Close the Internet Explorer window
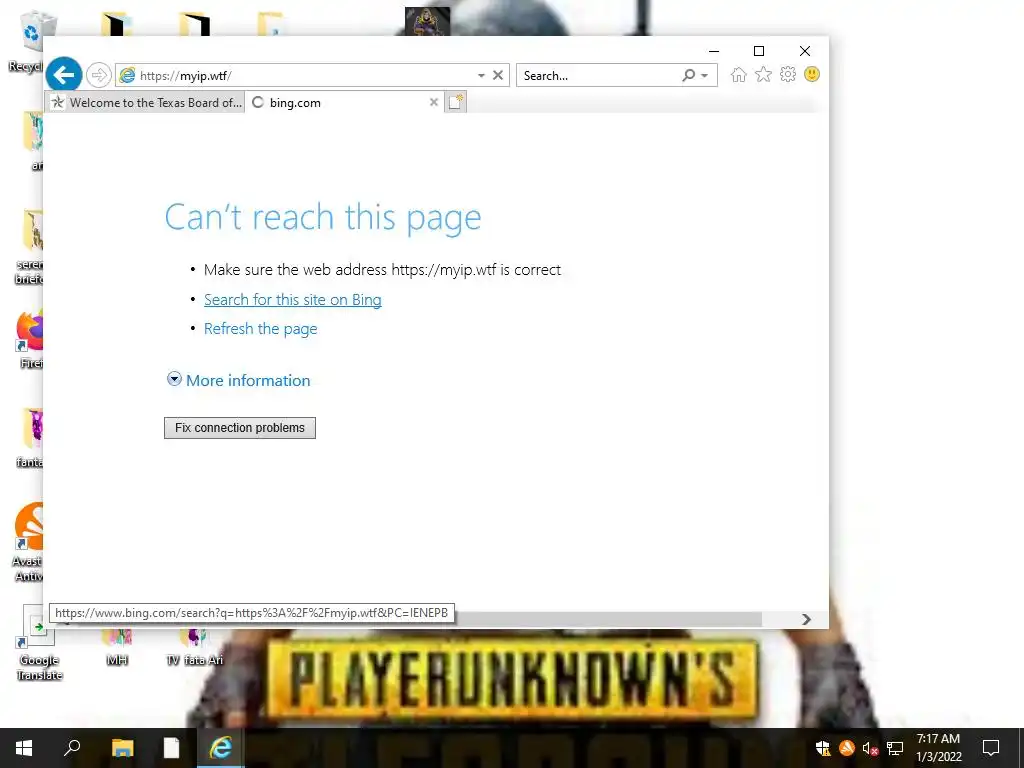The width and height of the screenshot is (1024, 768). 805,51
